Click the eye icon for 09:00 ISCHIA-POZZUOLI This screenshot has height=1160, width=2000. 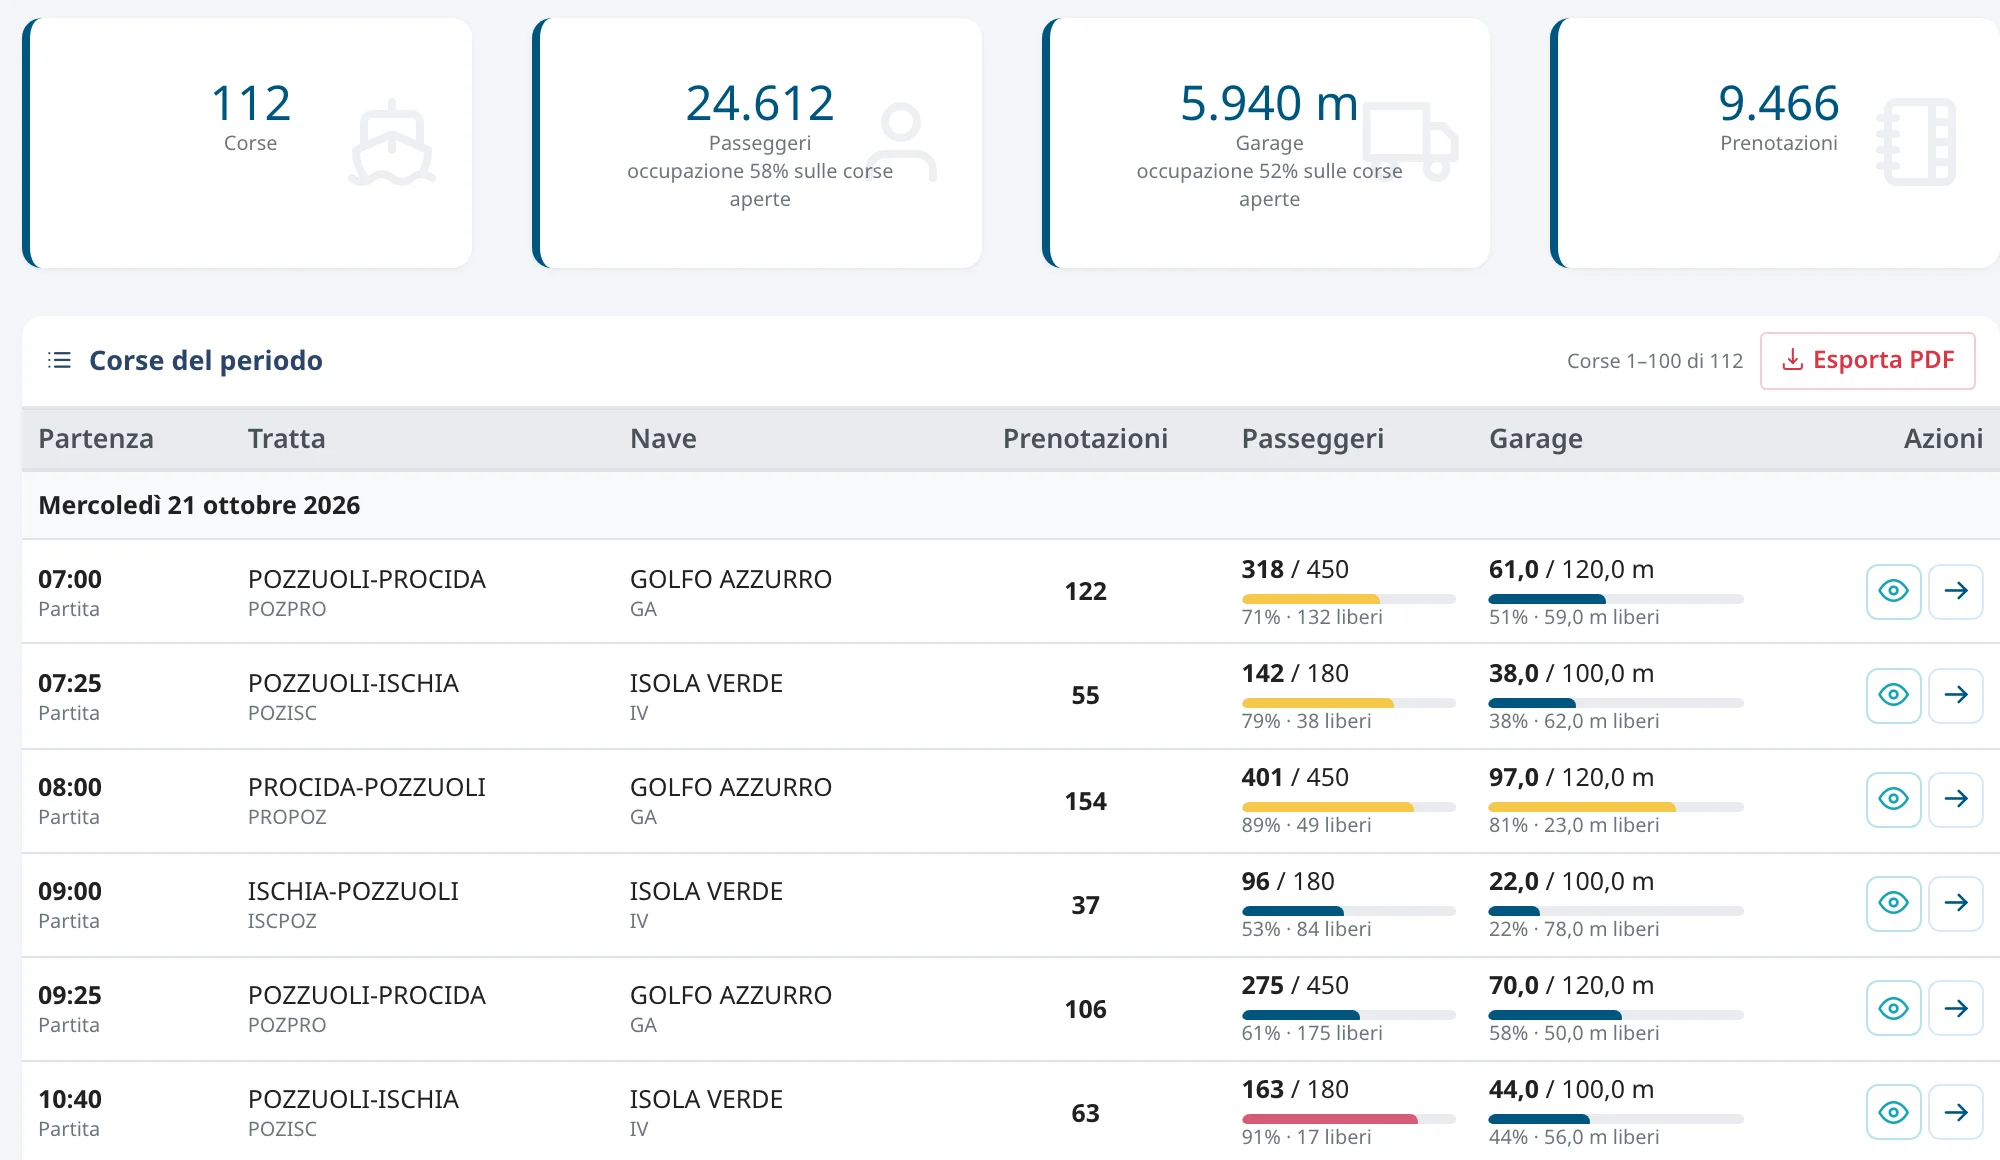(1893, 903)
